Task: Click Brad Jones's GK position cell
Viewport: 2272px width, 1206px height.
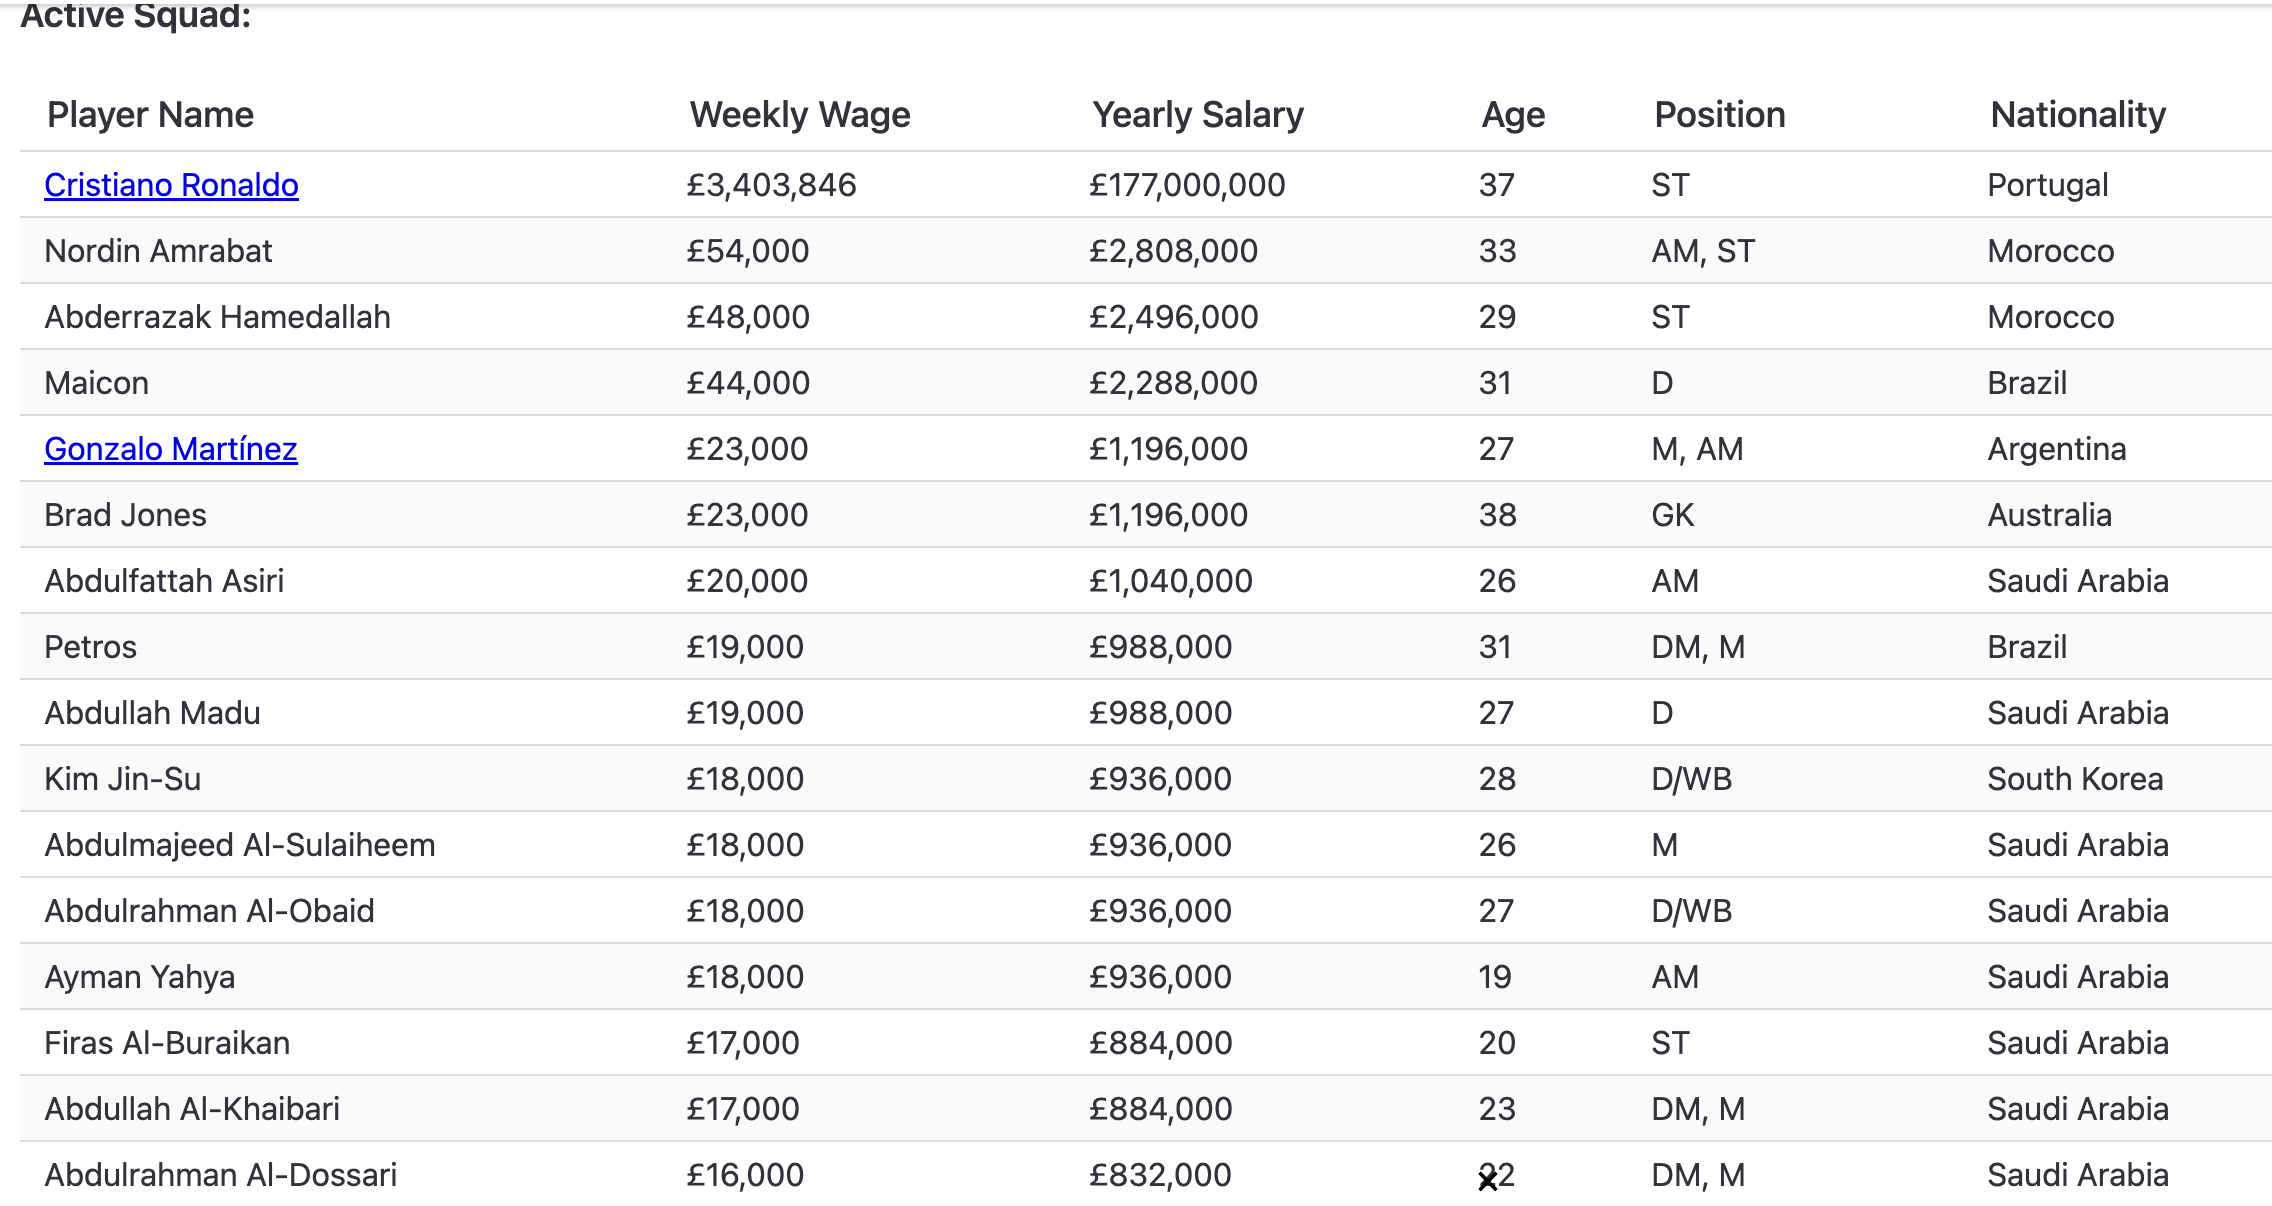Action: (1673, 515)
